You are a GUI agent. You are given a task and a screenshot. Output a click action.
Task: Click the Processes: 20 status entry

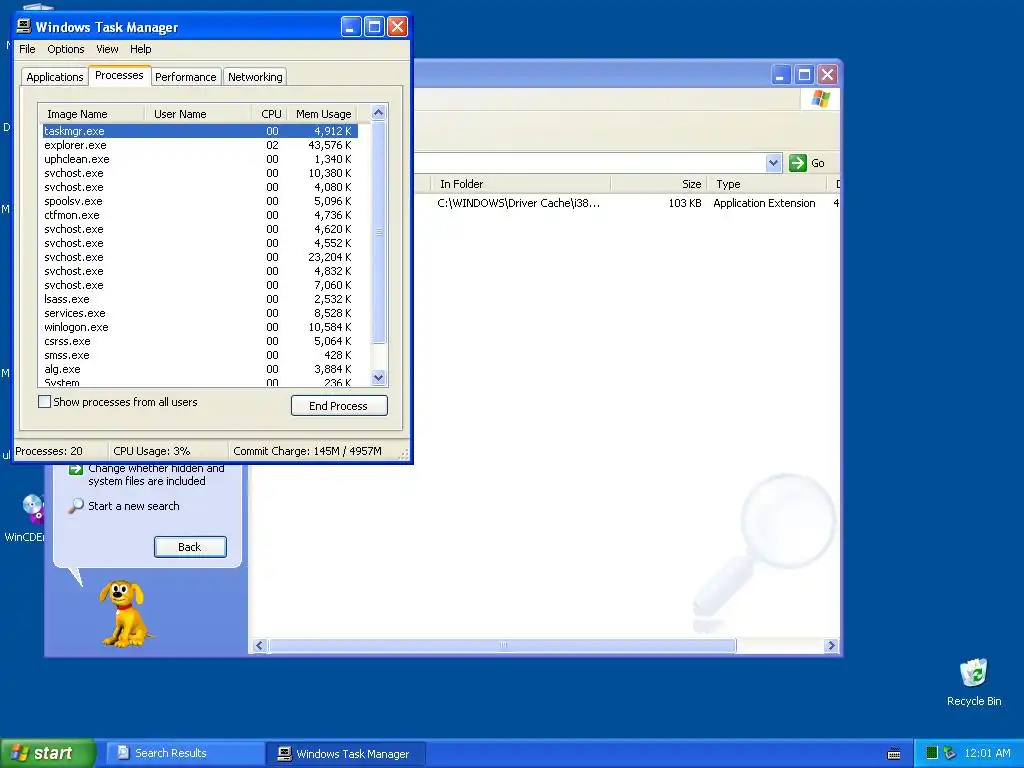[49, 451]
